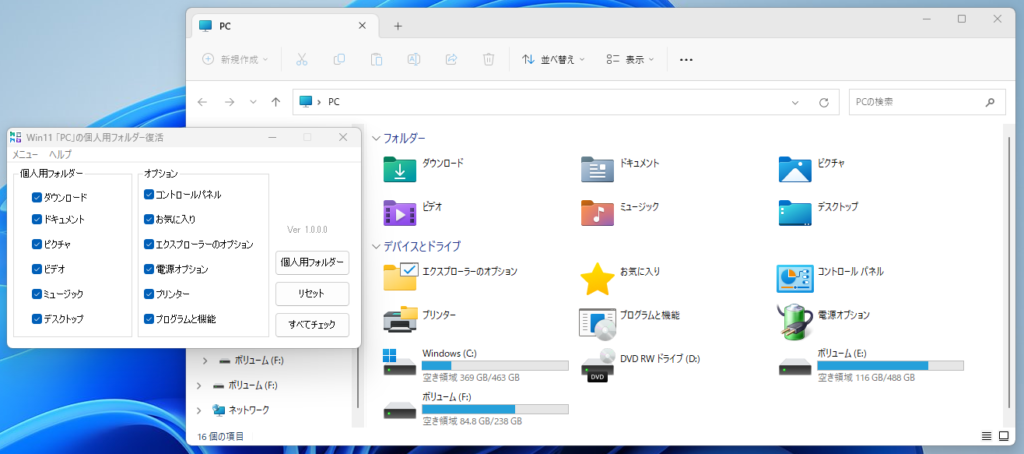
Task: Toggle the プリンター option checkbox
Action: coord(149,294)
